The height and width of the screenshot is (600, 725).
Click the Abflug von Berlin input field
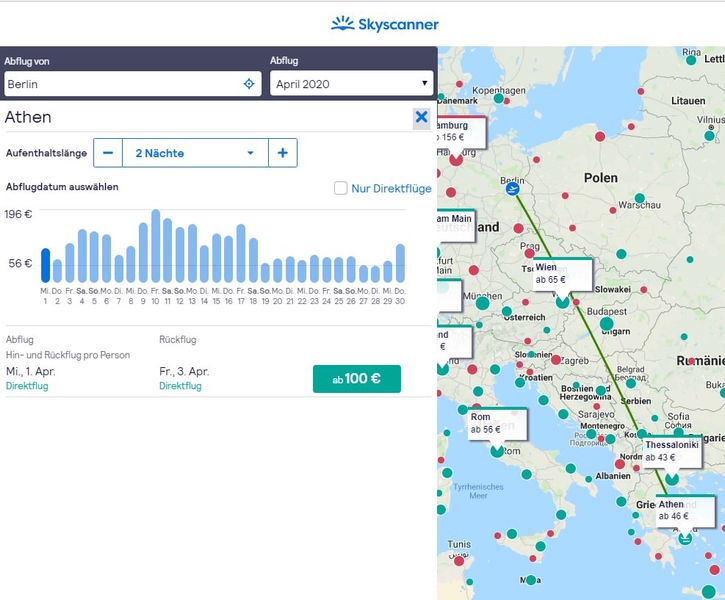pyautogui.click(x=133, y=84)
